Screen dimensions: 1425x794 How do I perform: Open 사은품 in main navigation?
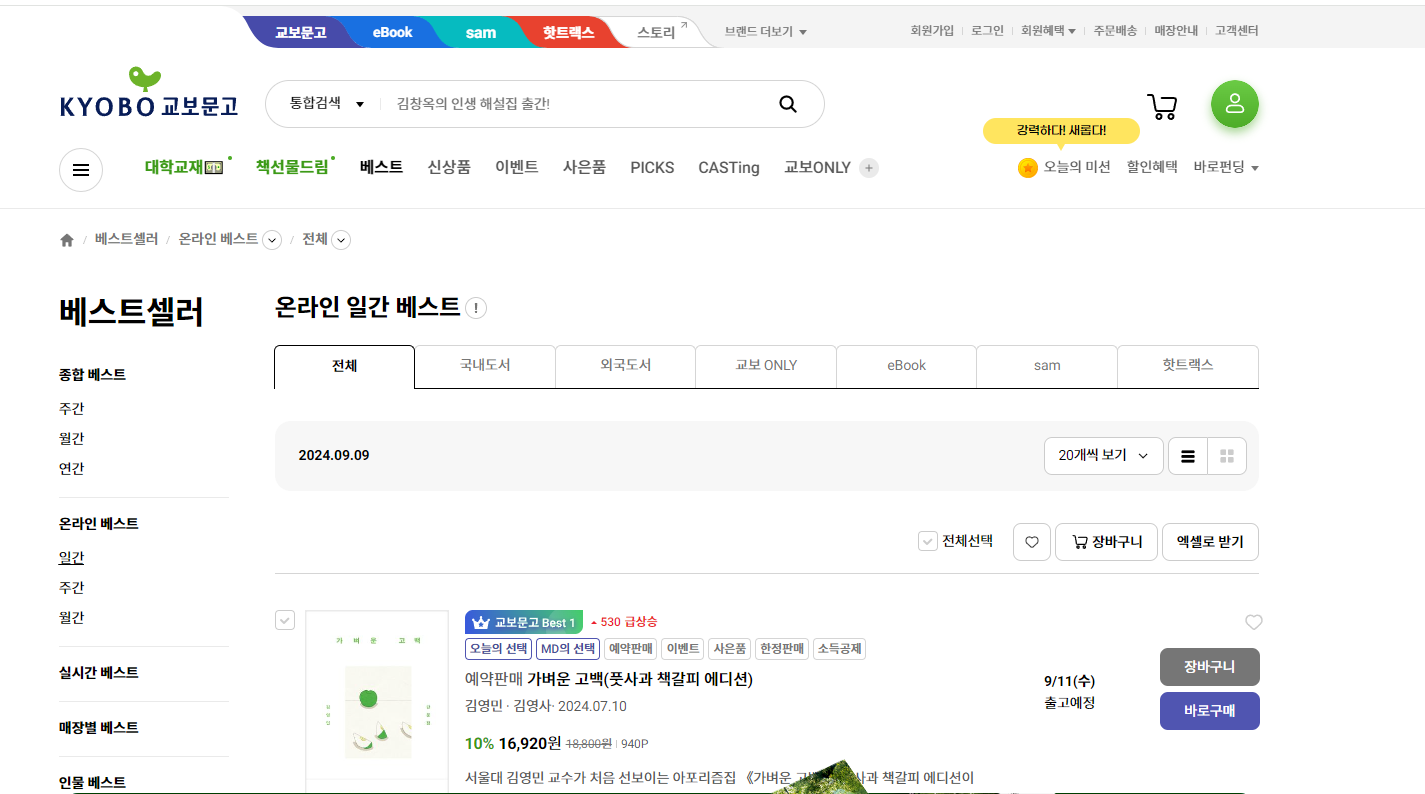584,167
